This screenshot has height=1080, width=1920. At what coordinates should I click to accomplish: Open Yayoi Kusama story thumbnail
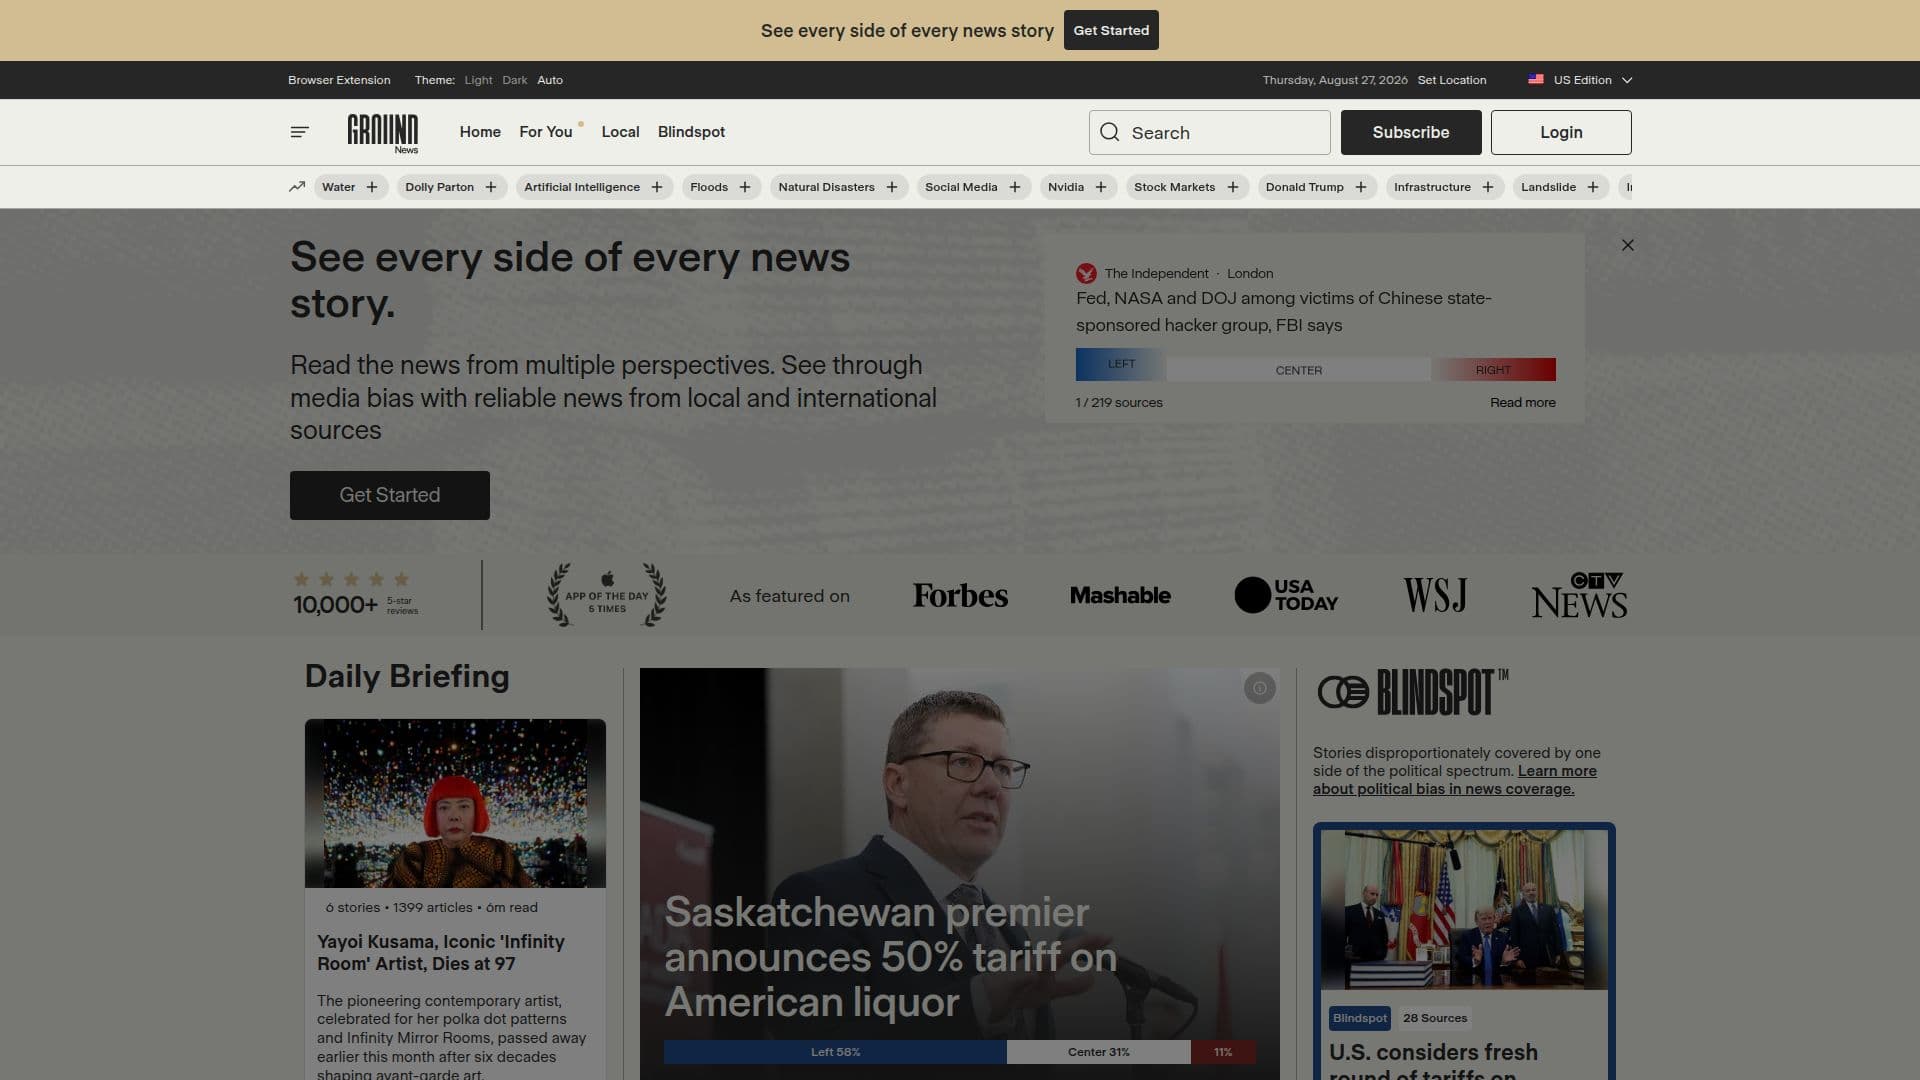455,803
